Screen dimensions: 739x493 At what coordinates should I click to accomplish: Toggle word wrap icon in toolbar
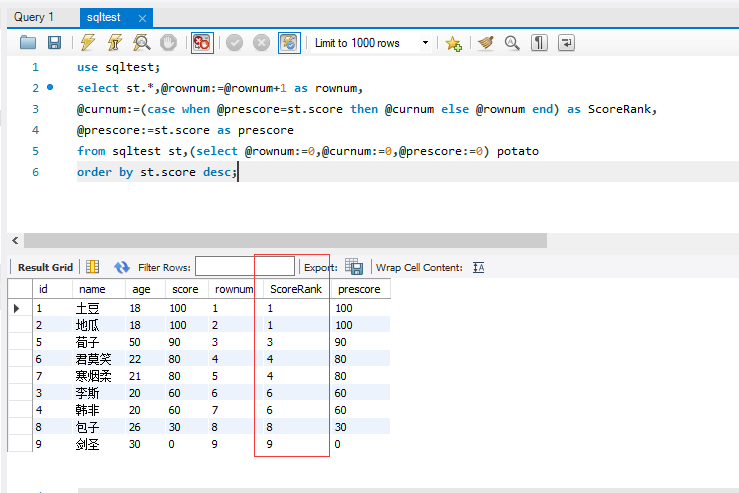566,43
